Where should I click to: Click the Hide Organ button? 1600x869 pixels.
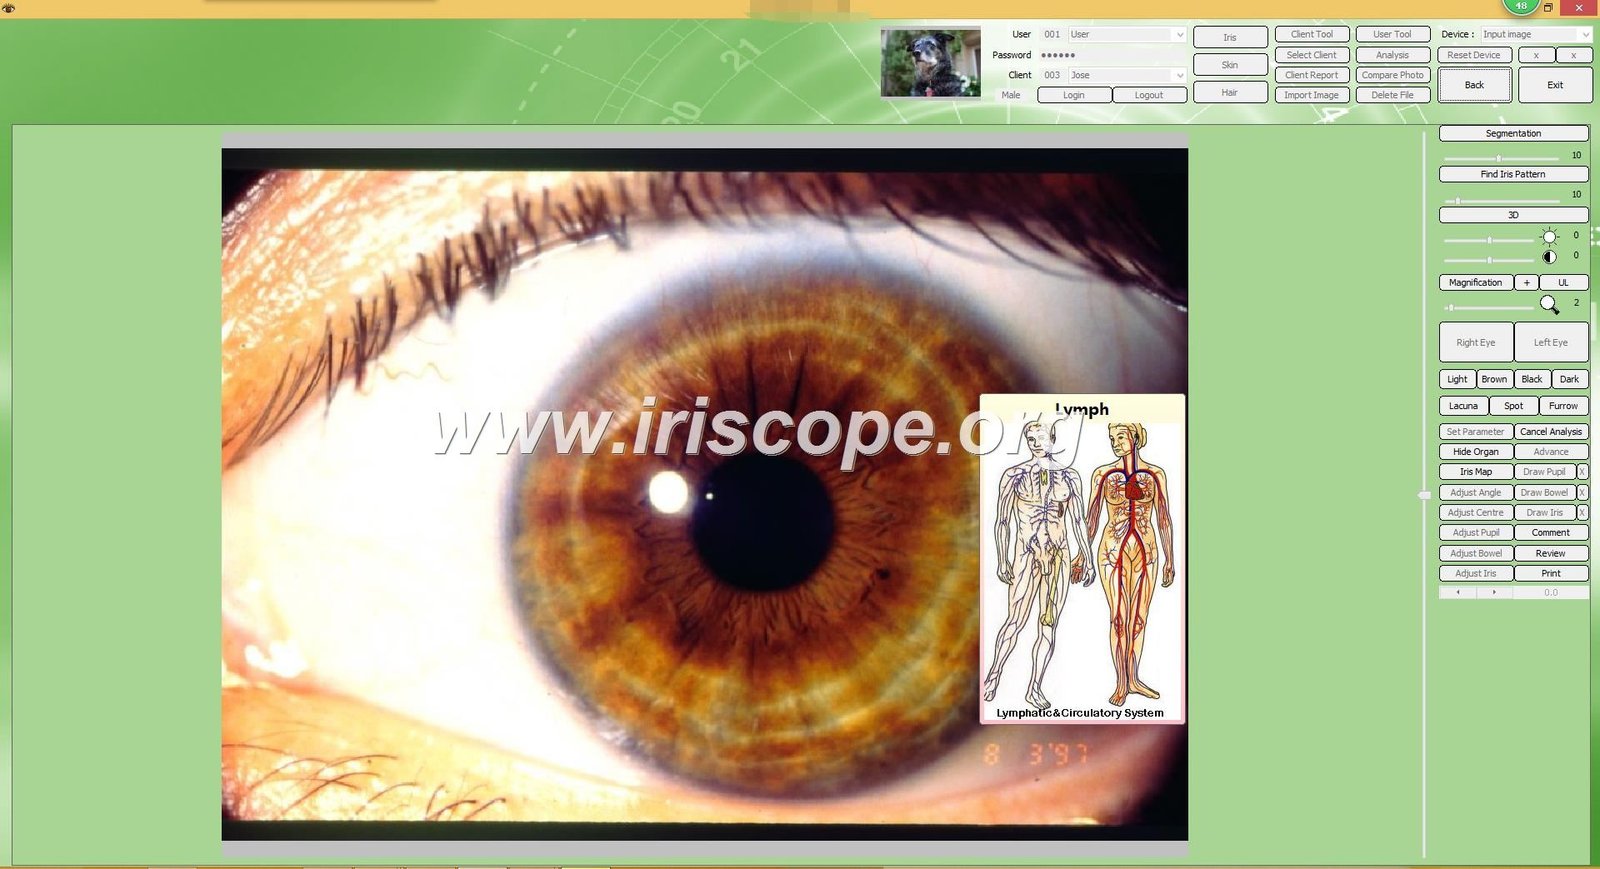[1476, 452]
